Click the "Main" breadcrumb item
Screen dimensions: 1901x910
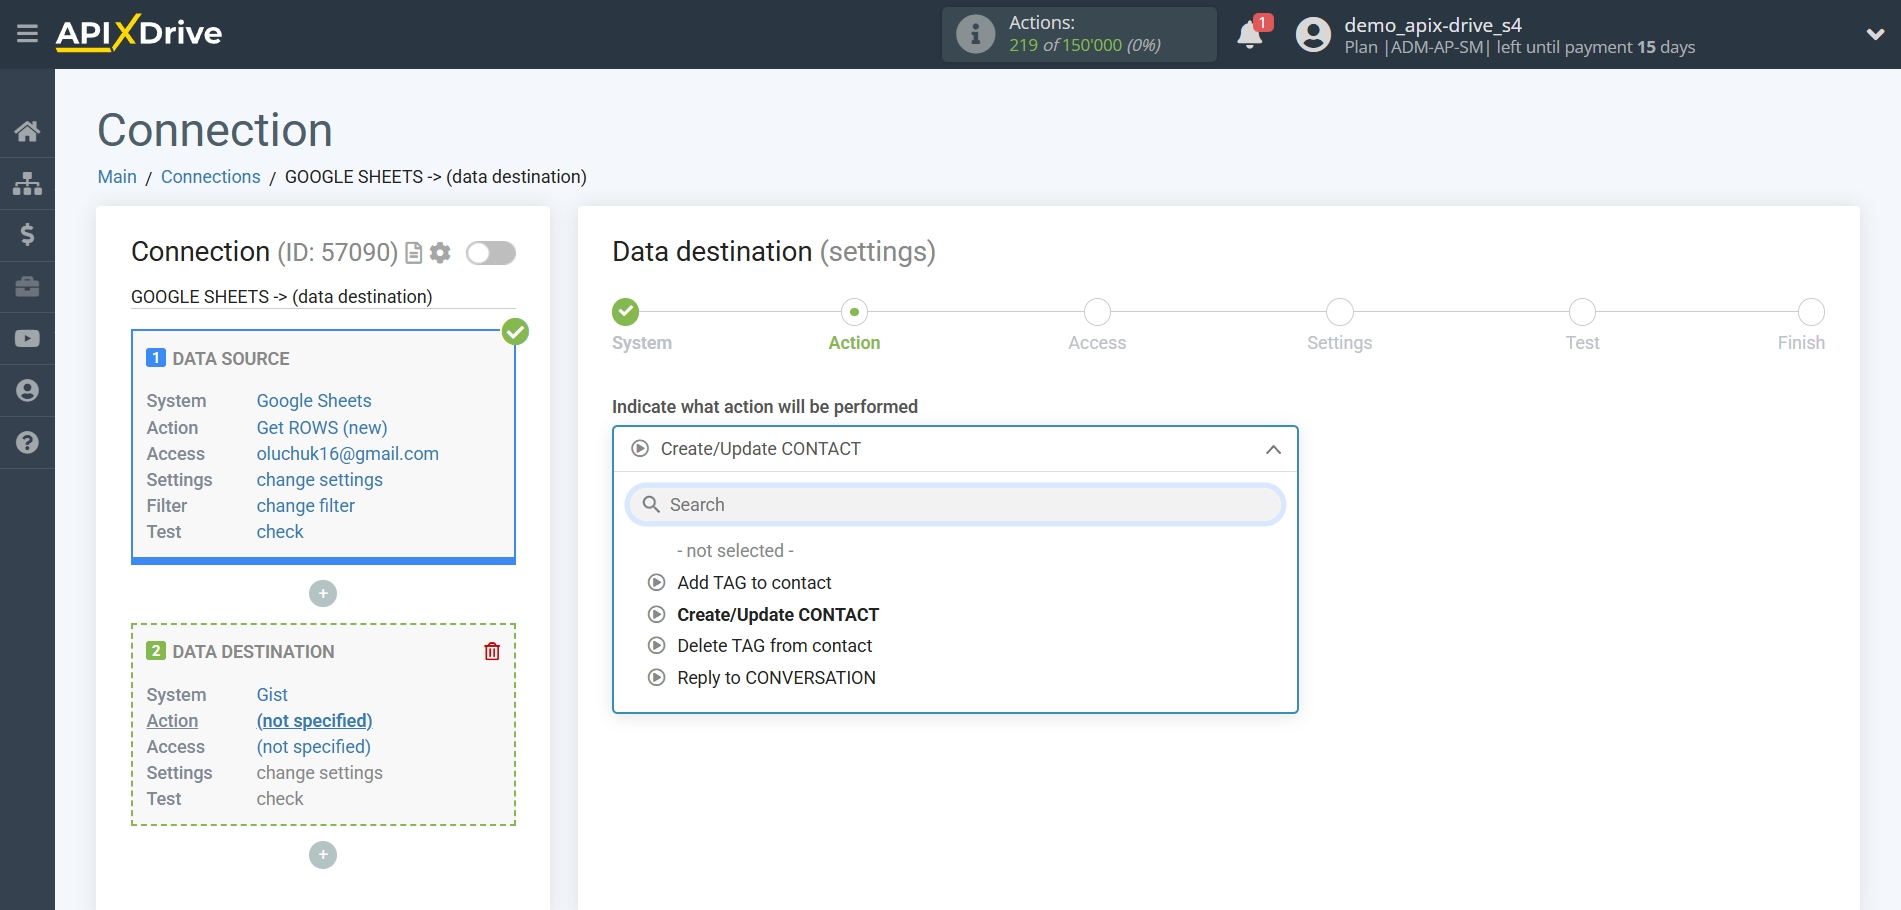coord(117,176)
